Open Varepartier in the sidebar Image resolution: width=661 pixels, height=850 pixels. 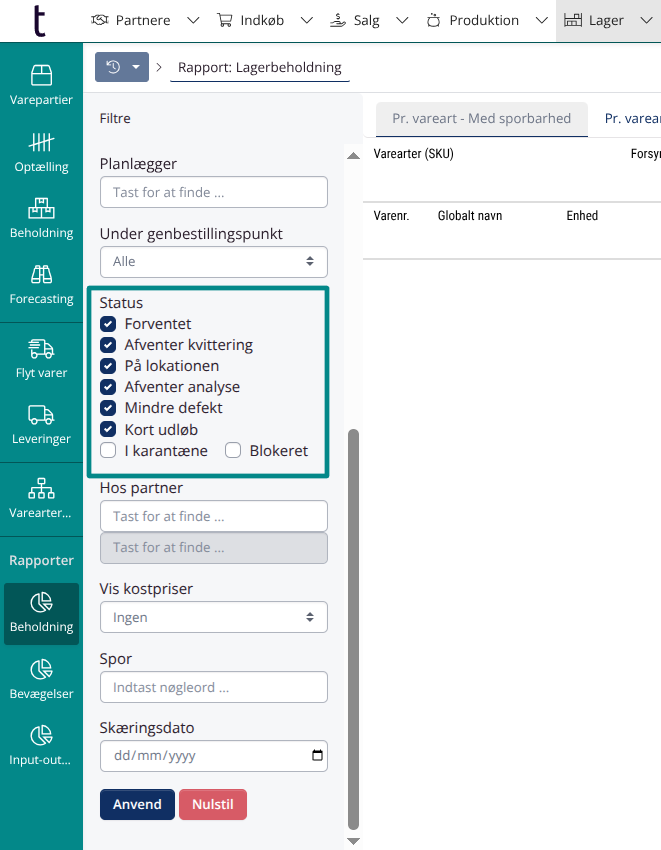[x=41, y=85]
